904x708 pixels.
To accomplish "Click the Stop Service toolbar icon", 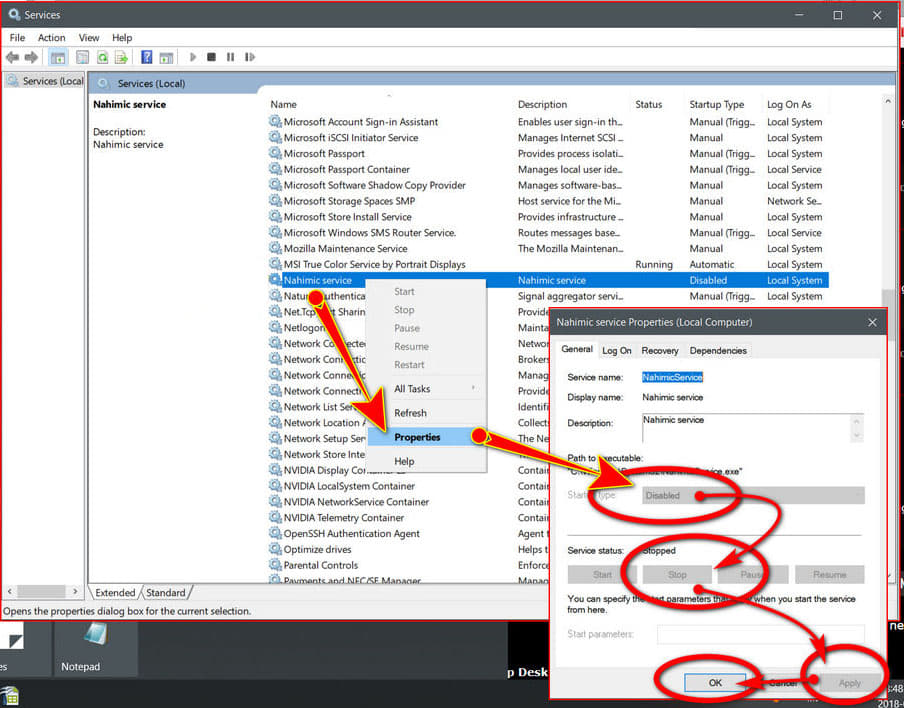I will pyautogui.click(x=211, y=57).
